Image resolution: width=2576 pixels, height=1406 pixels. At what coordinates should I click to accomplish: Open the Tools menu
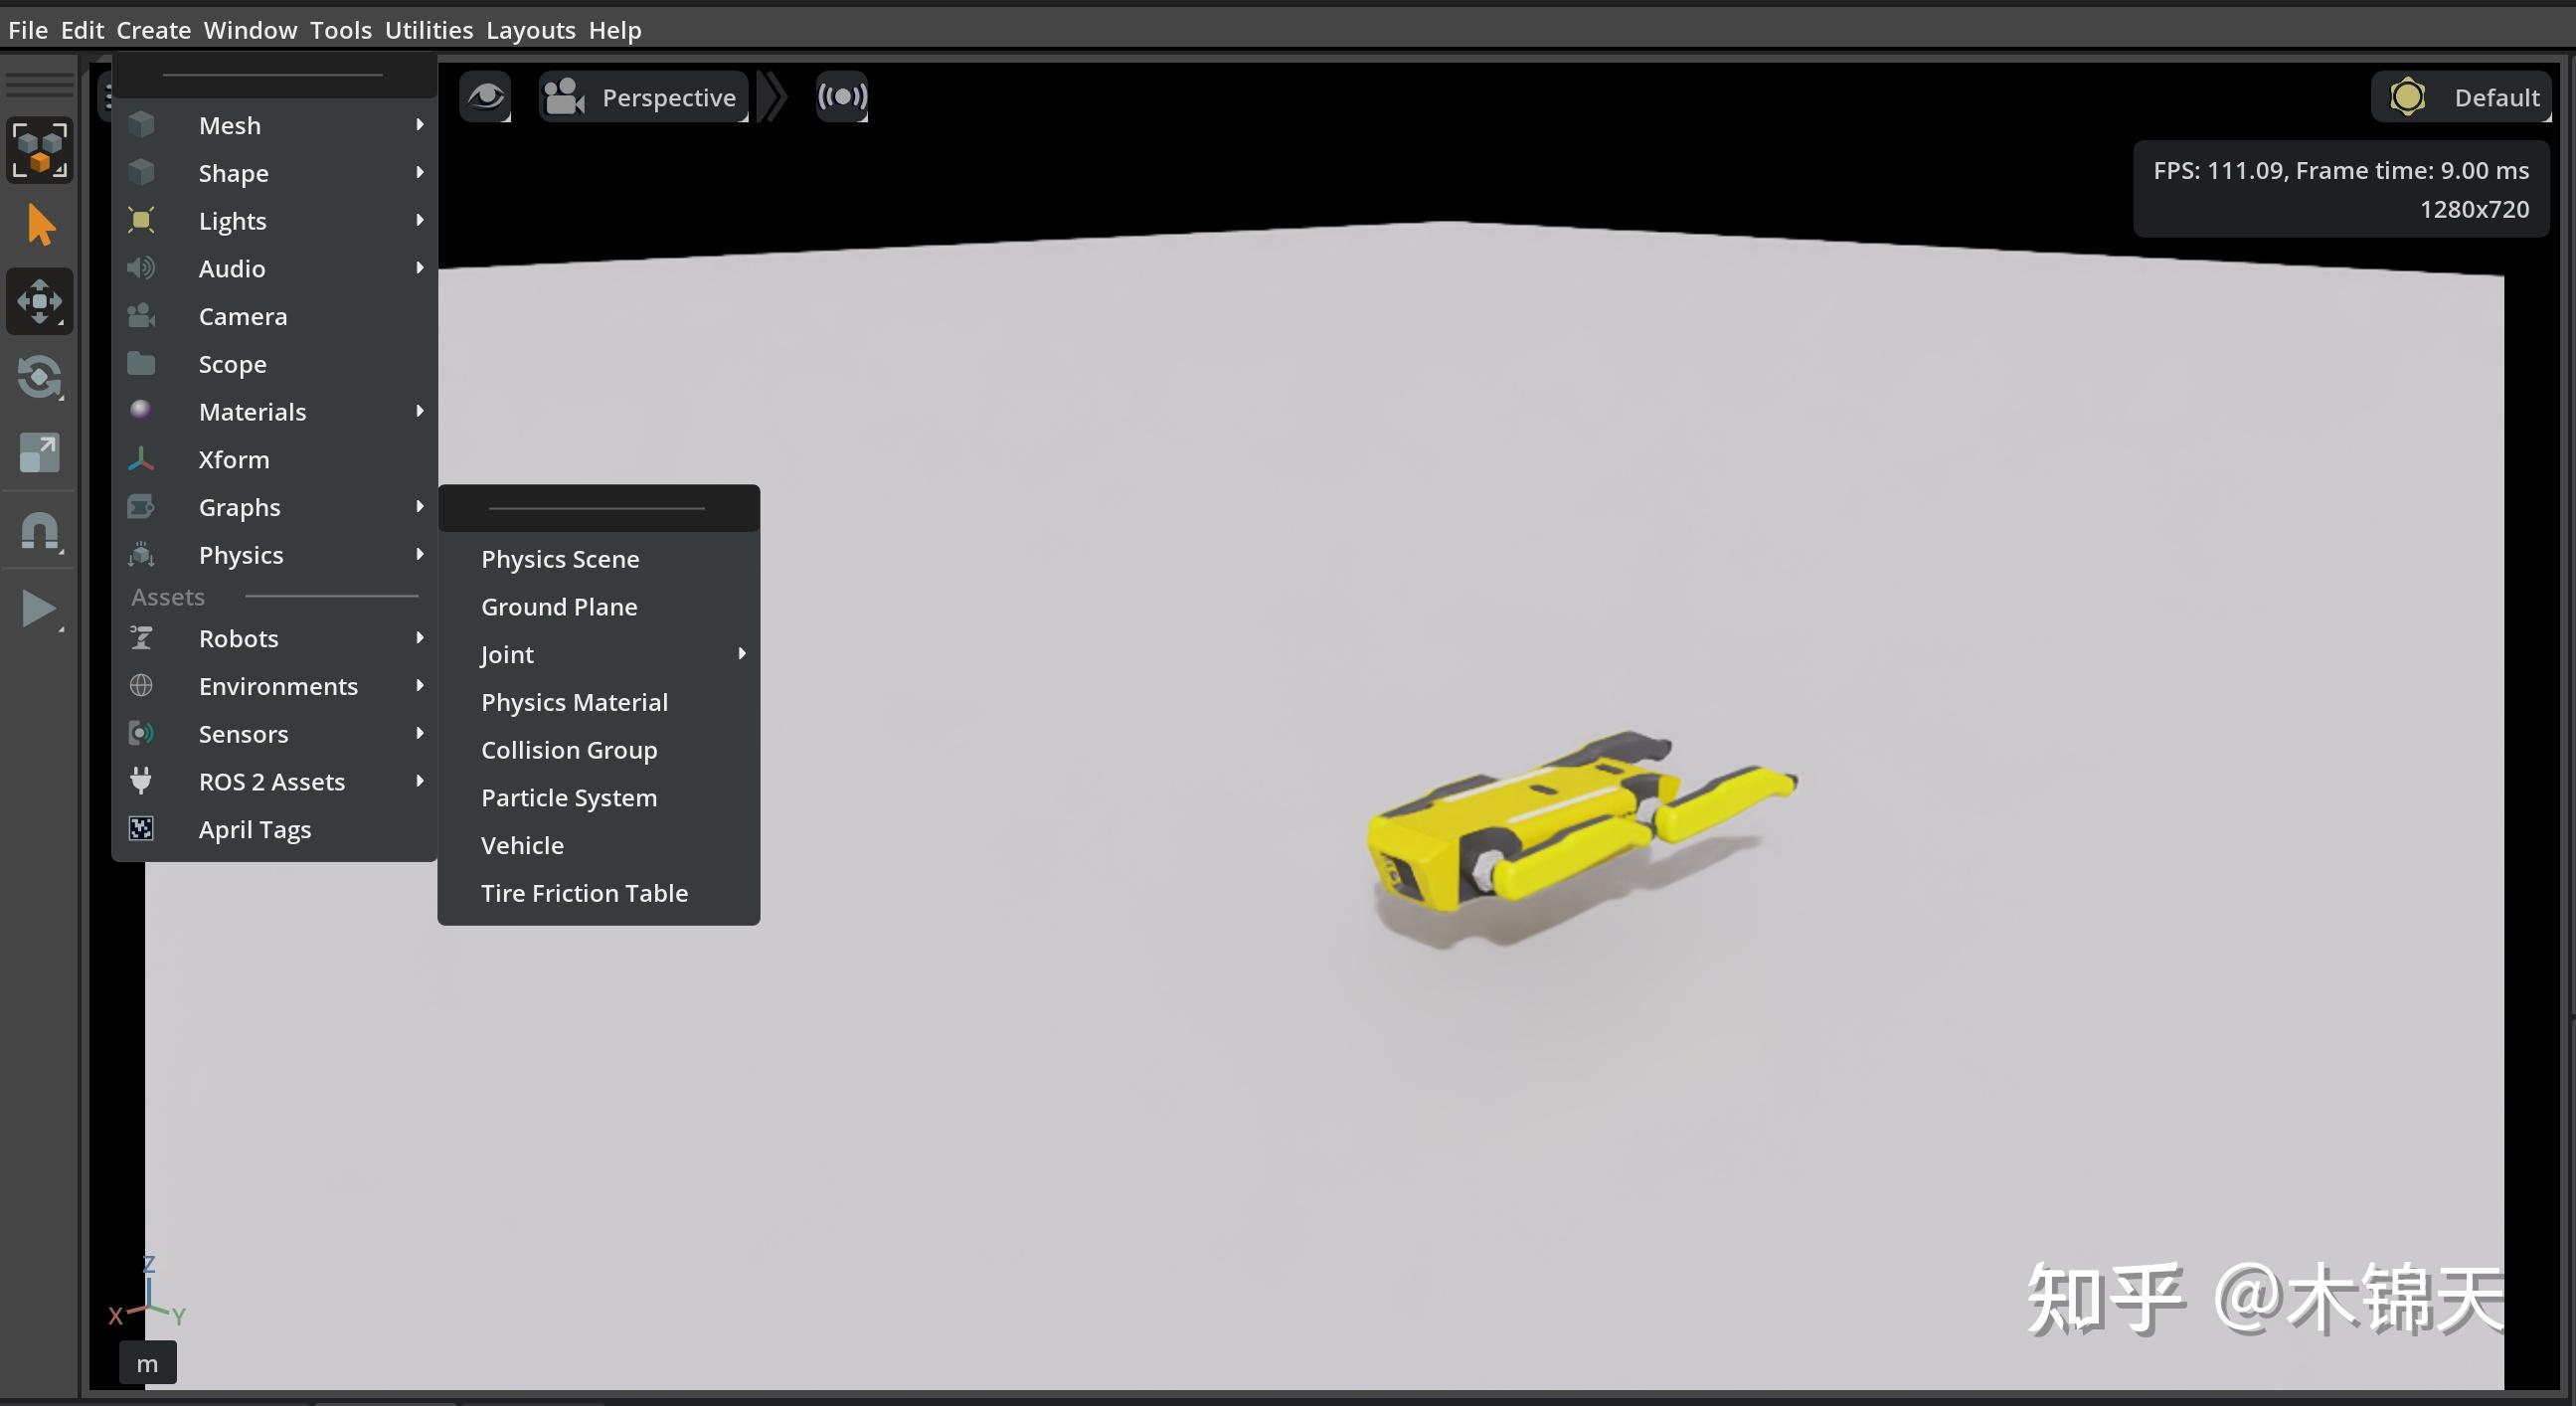tap(340, 29)
